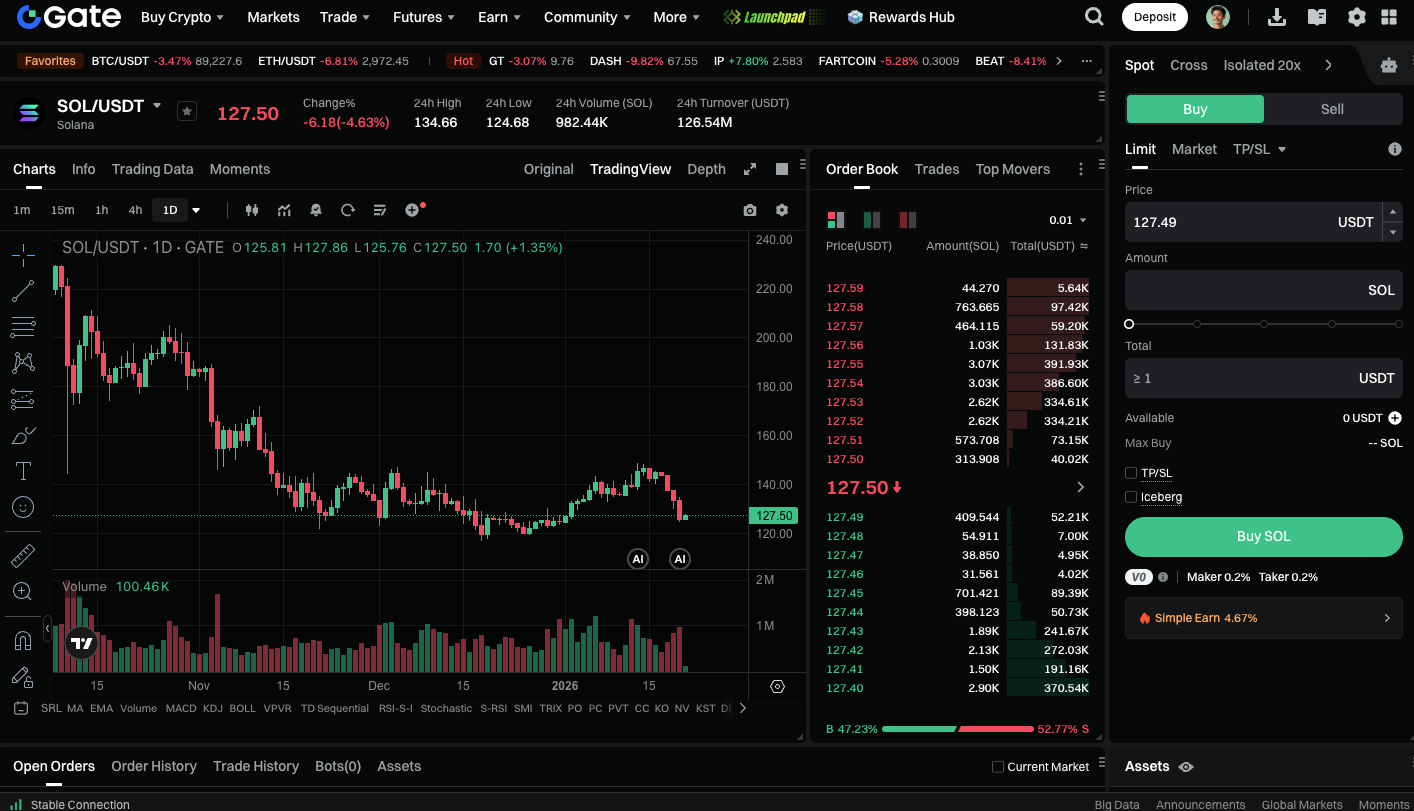Click the amount percentage slider handle
Screen dimensions: 1414x811
[x=1129, y=324]
